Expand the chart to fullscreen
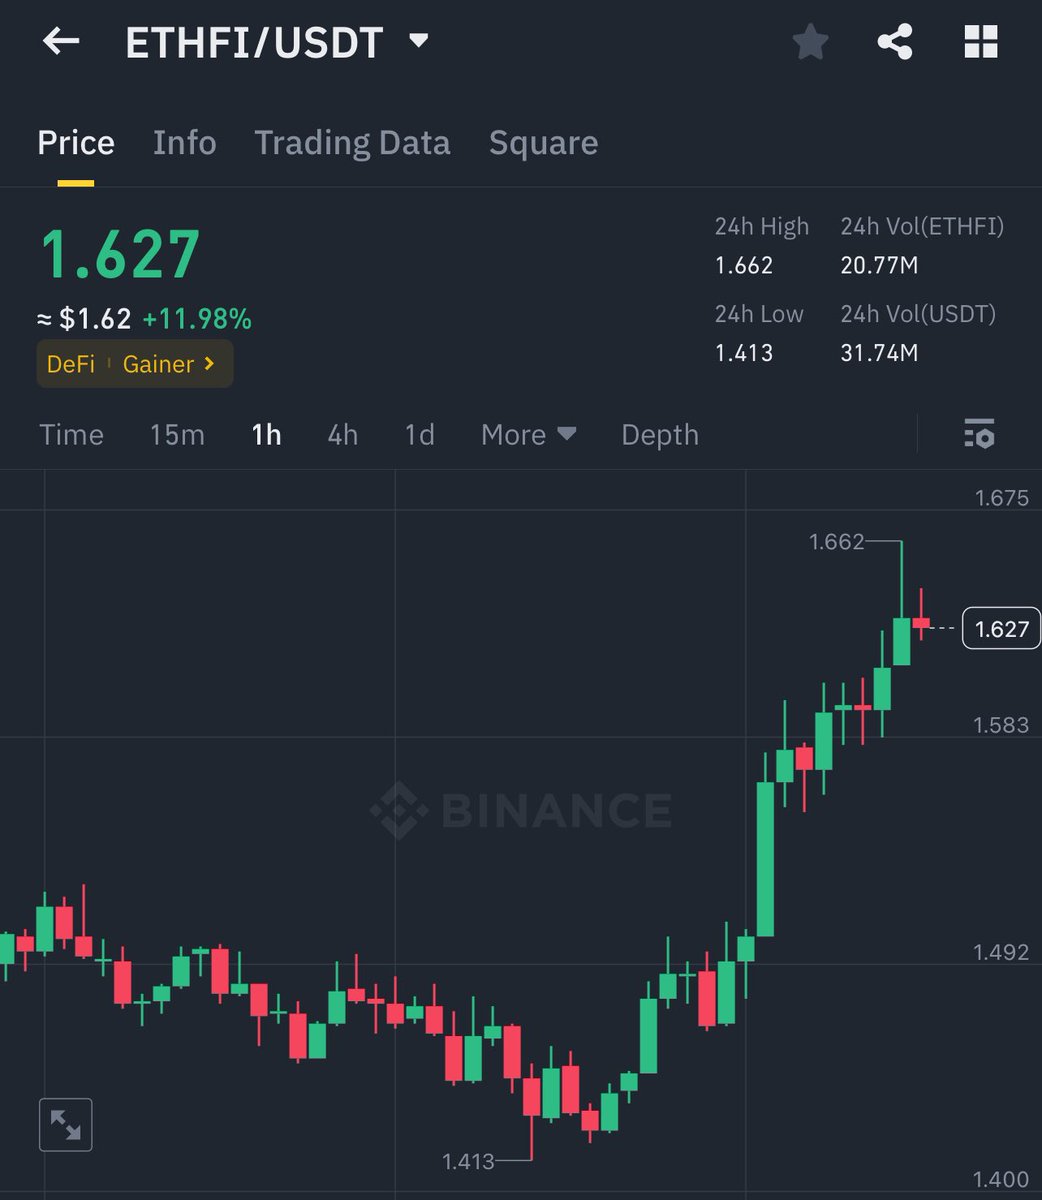The width and height of the screenshot is (1042, 1200). [65, 1124]
